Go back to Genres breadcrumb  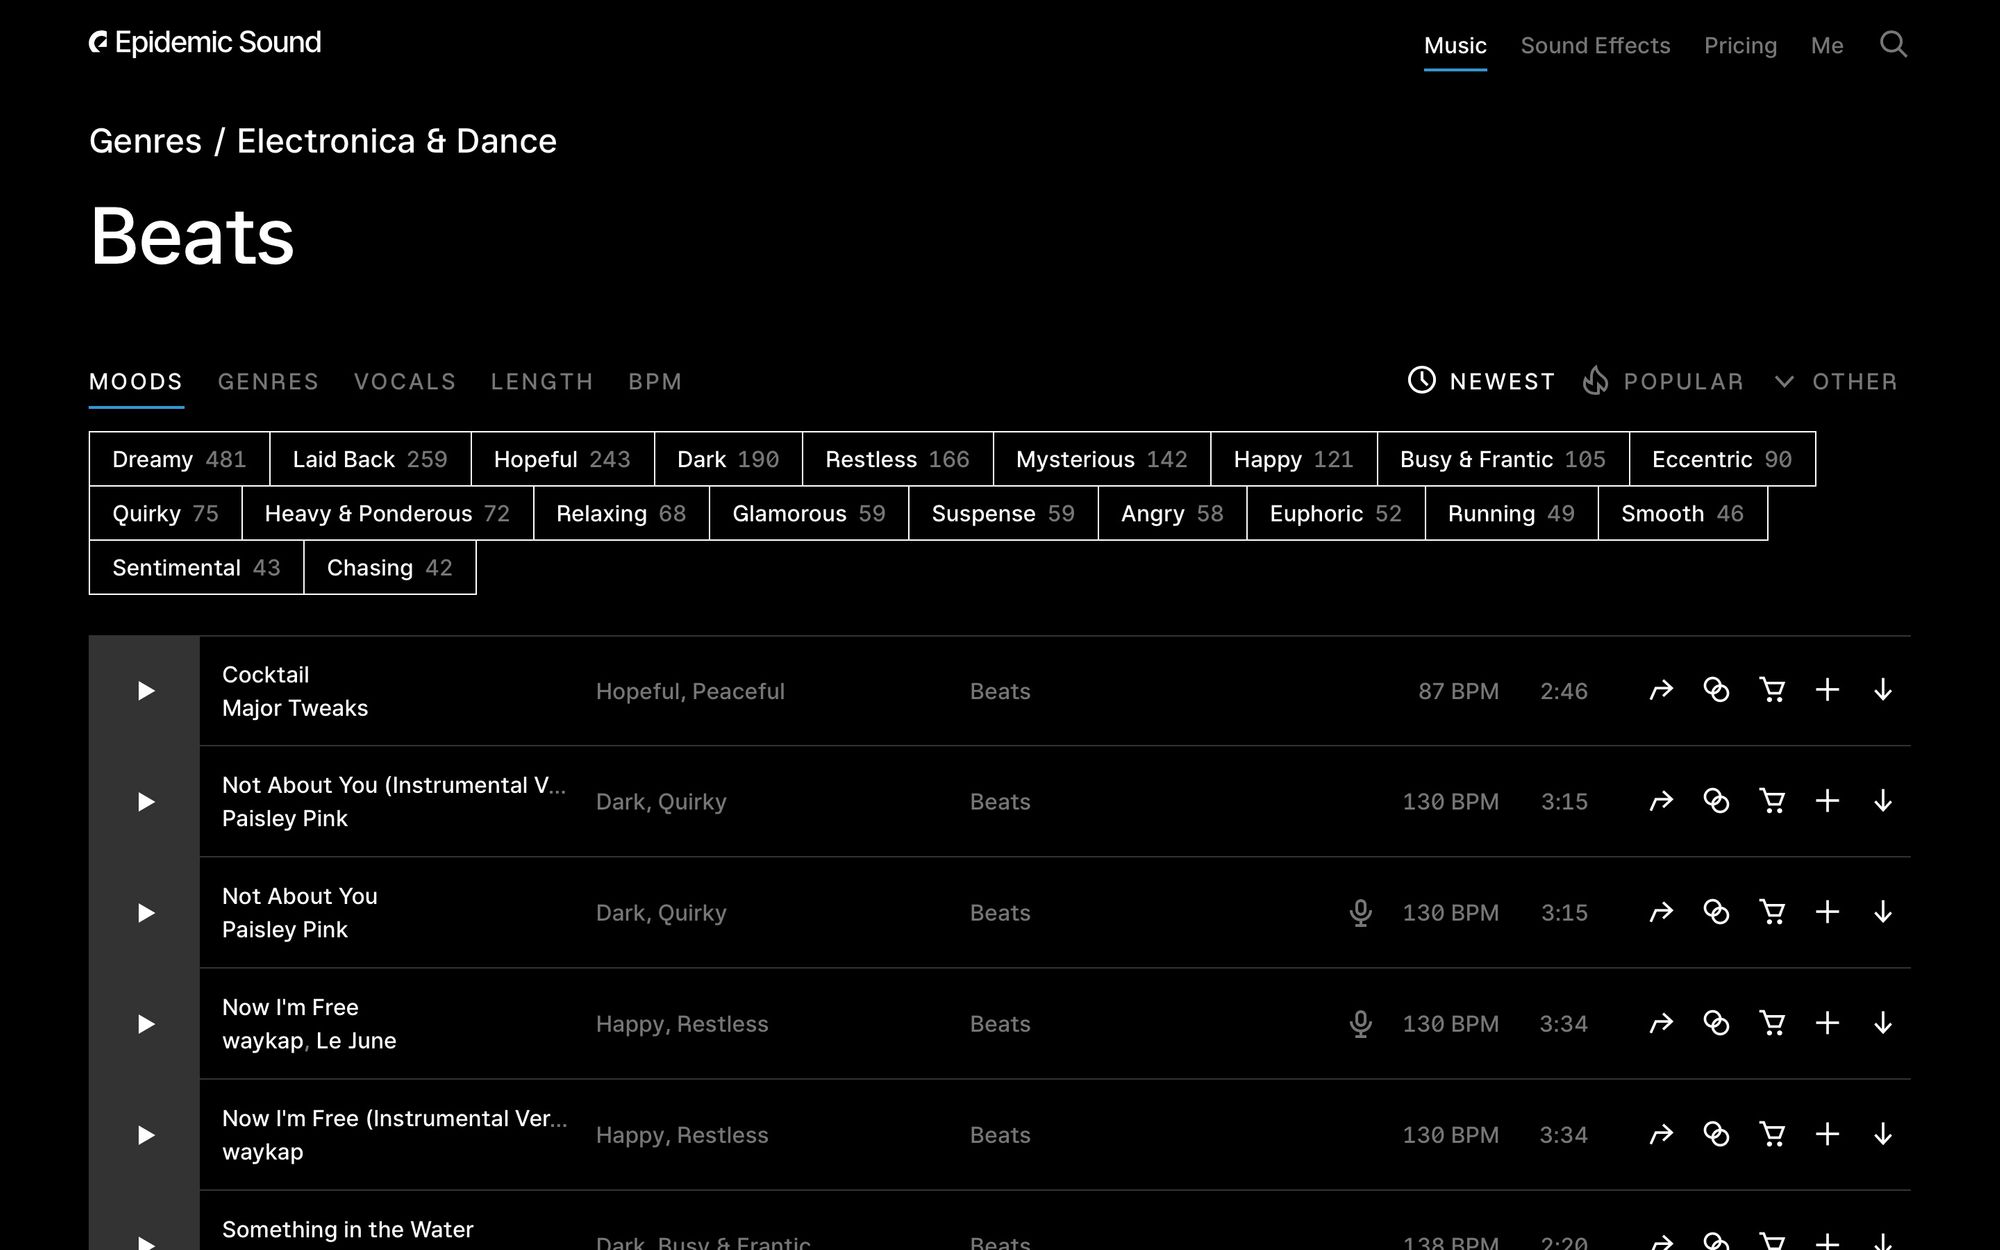point(145,141)
